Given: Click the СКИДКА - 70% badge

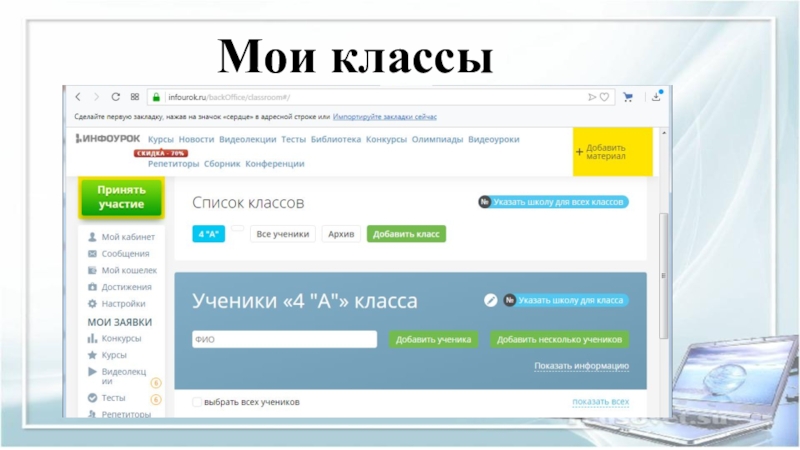Looking at the screenshot, I should click(161, 153).
